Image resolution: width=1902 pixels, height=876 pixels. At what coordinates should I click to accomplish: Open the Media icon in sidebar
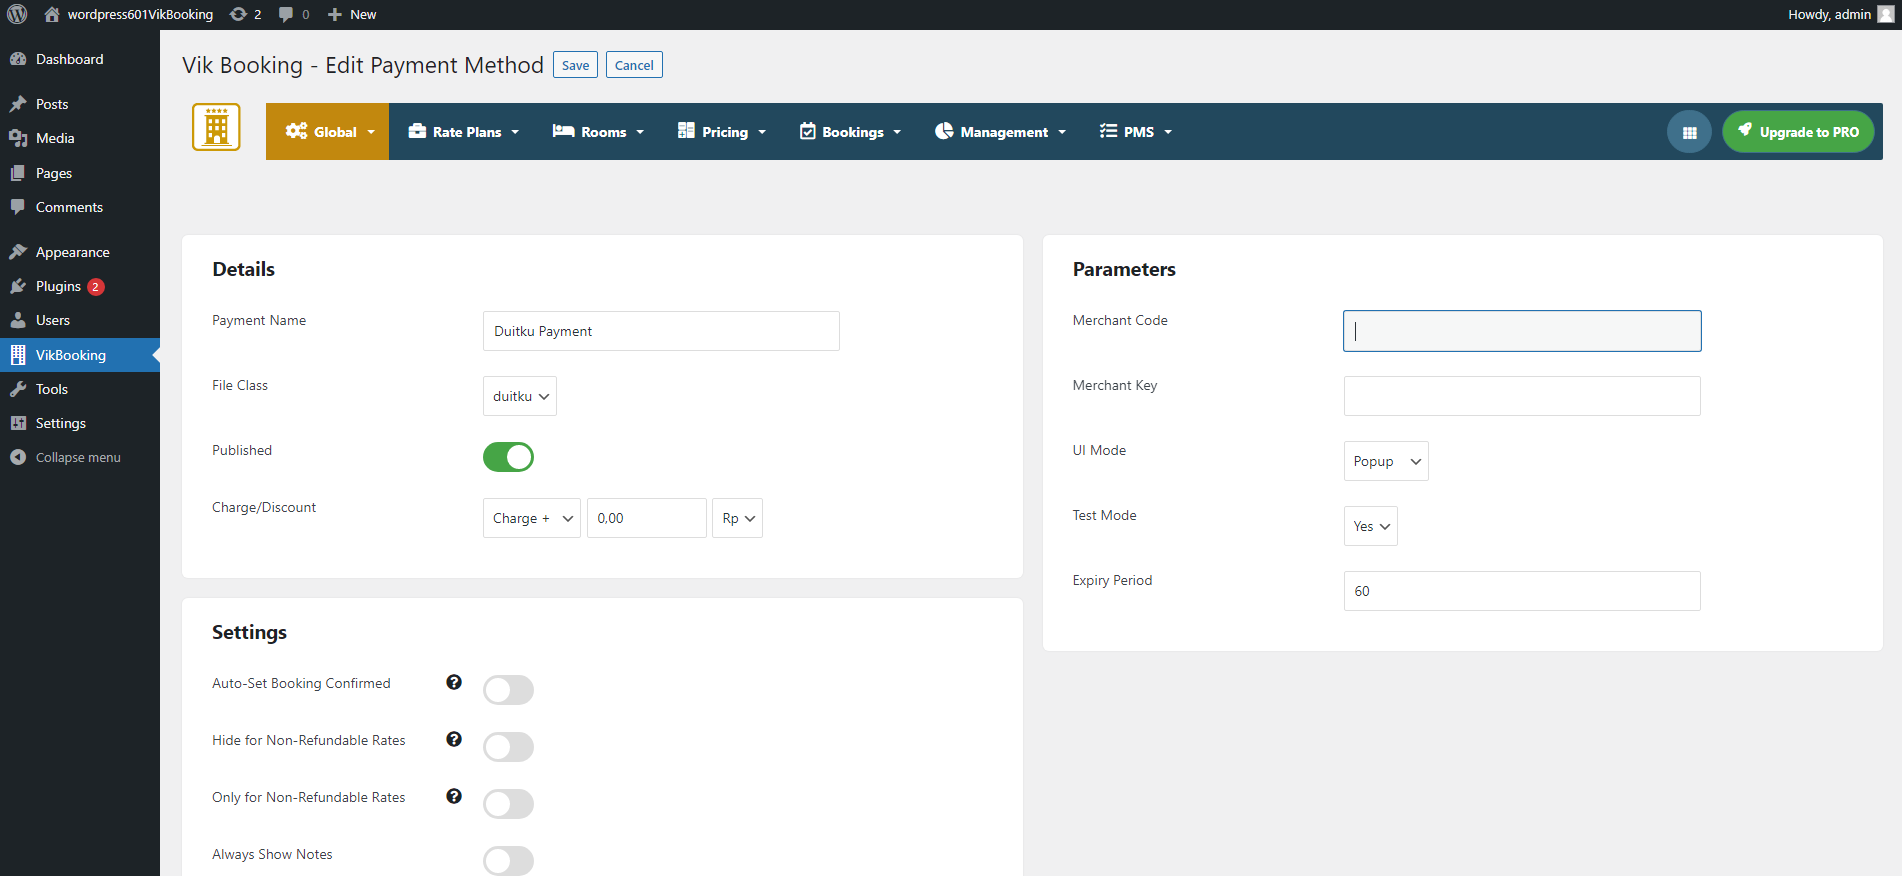18,138
